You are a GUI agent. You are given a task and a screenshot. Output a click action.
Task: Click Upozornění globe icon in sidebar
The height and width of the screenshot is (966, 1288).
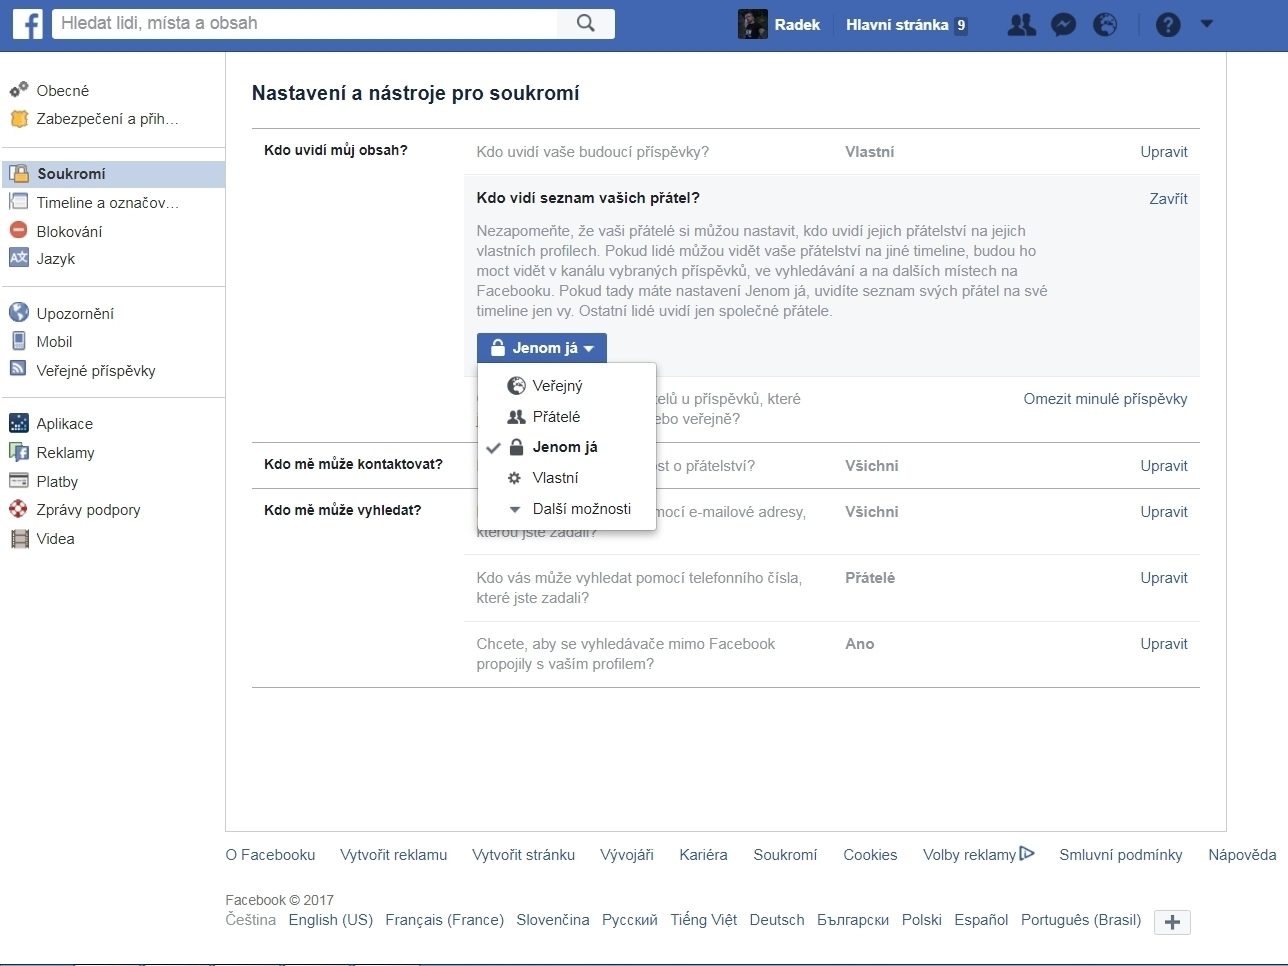[19, 313]
